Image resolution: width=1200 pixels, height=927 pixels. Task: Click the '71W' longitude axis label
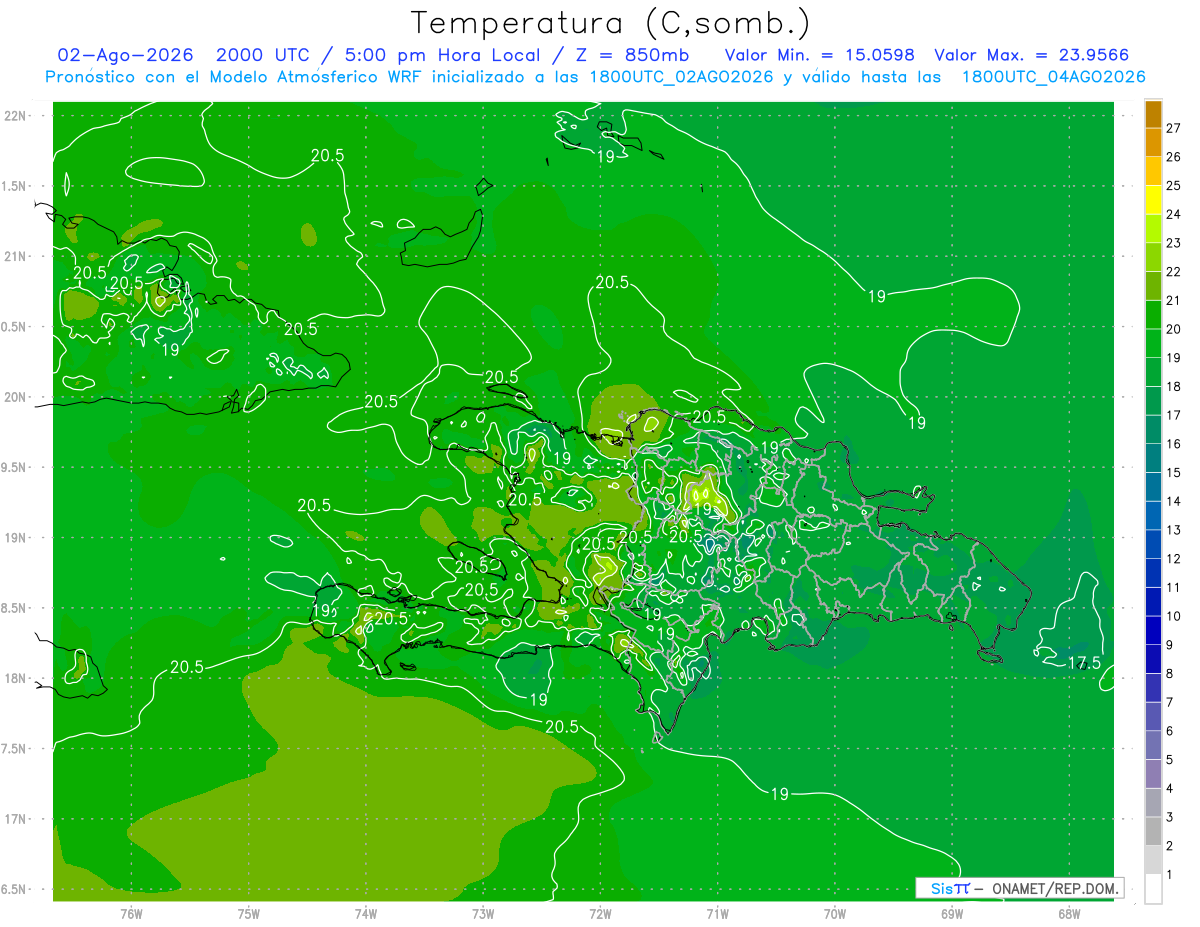[x=717, y=913]
